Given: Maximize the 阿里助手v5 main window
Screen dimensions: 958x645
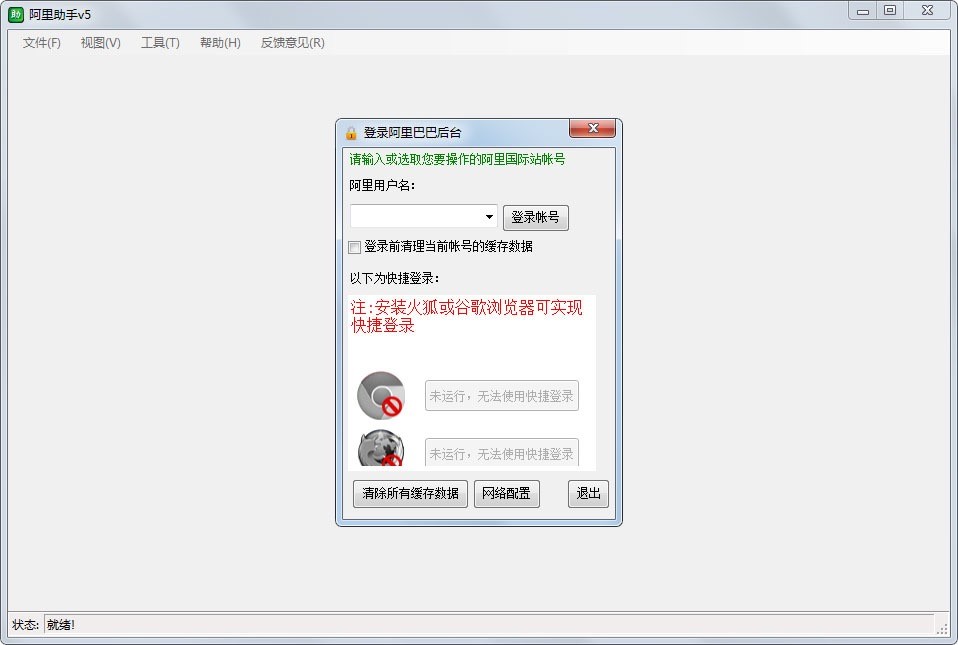Looking at the screenshot, I should pos(890,11).
